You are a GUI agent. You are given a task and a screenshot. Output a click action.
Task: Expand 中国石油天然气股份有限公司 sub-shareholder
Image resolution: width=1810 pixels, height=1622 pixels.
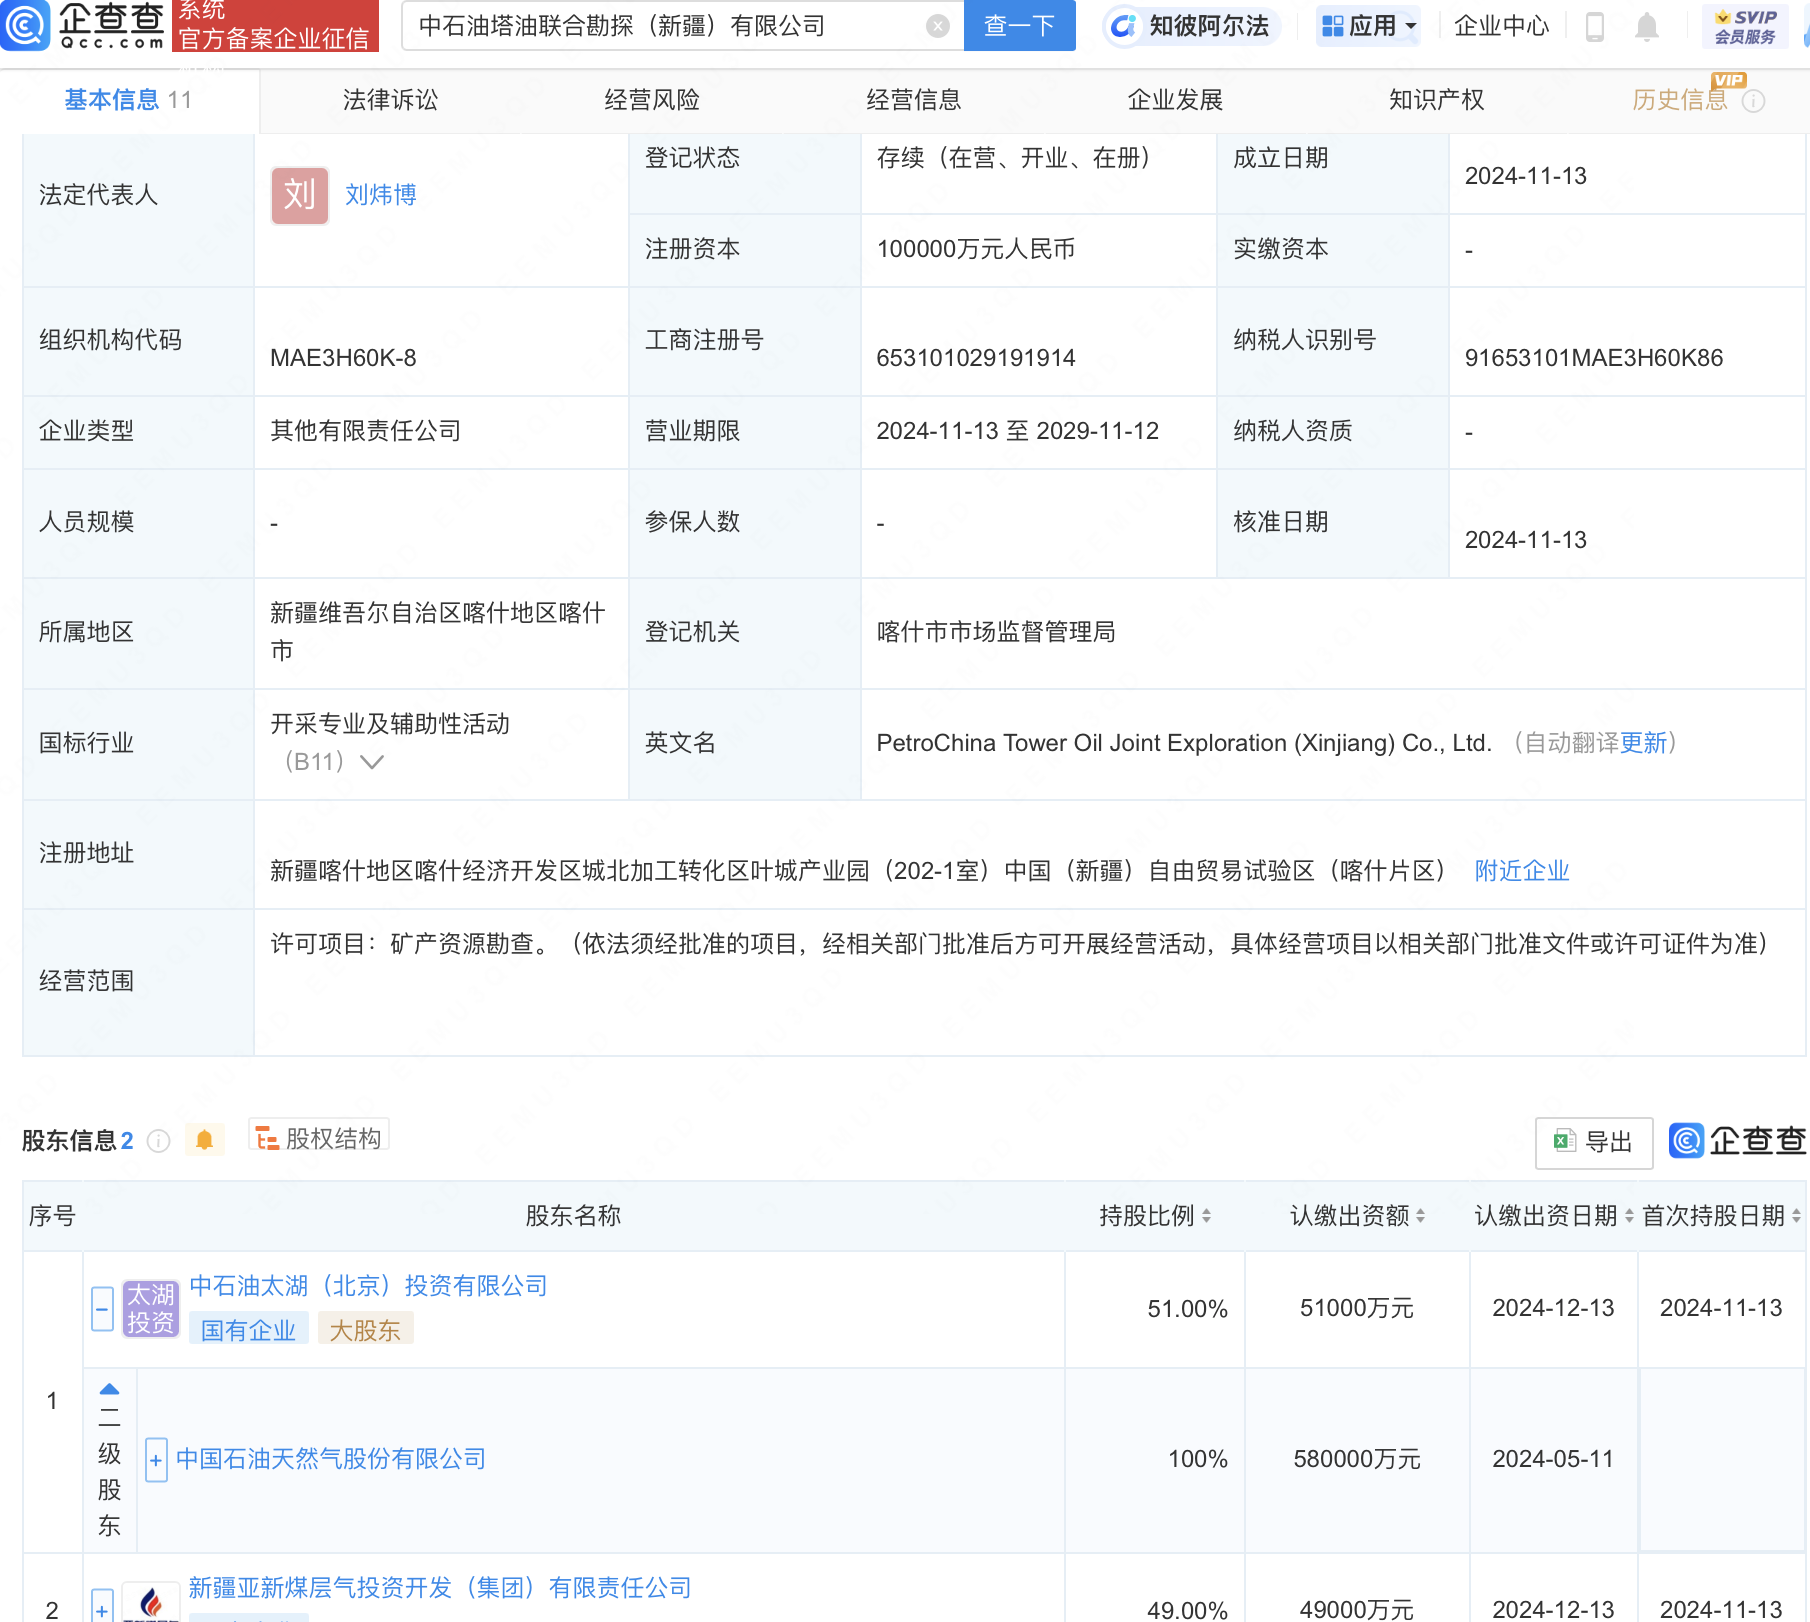156,1460
